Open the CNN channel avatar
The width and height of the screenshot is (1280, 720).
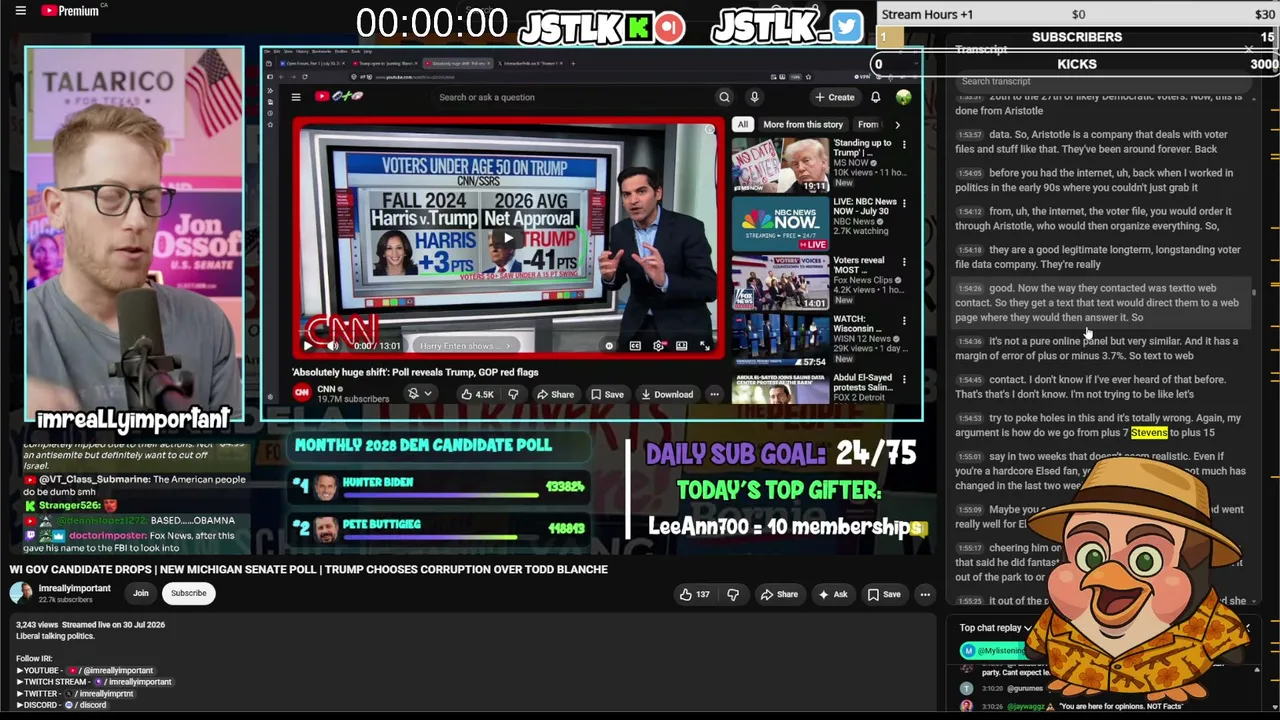point(301,393)
